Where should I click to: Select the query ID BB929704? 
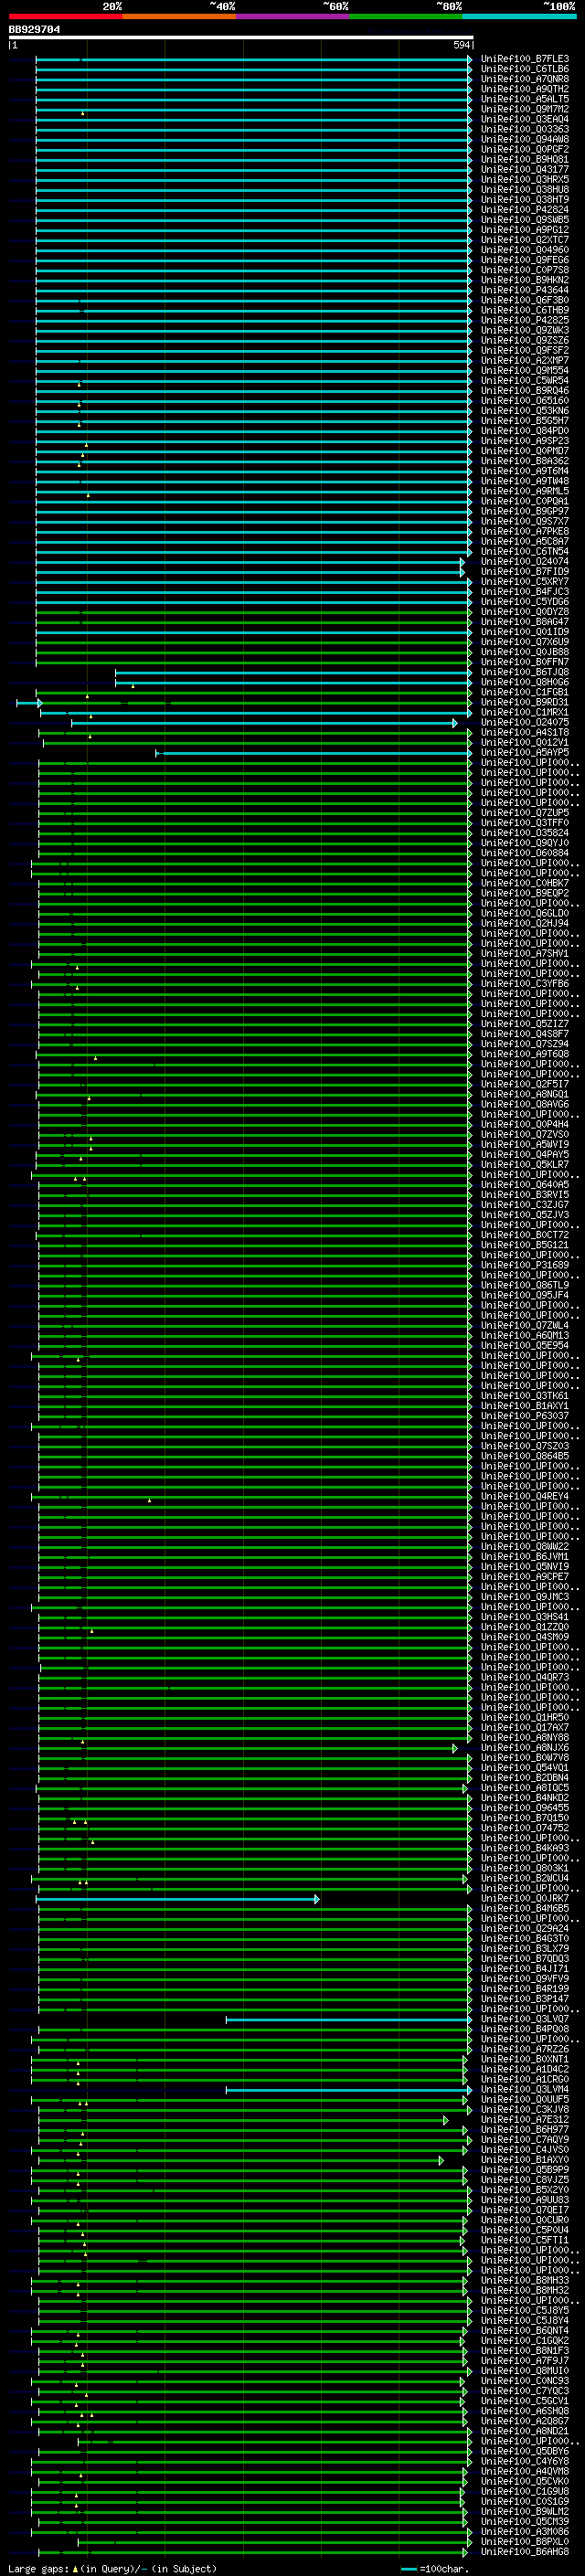point(35,30)
